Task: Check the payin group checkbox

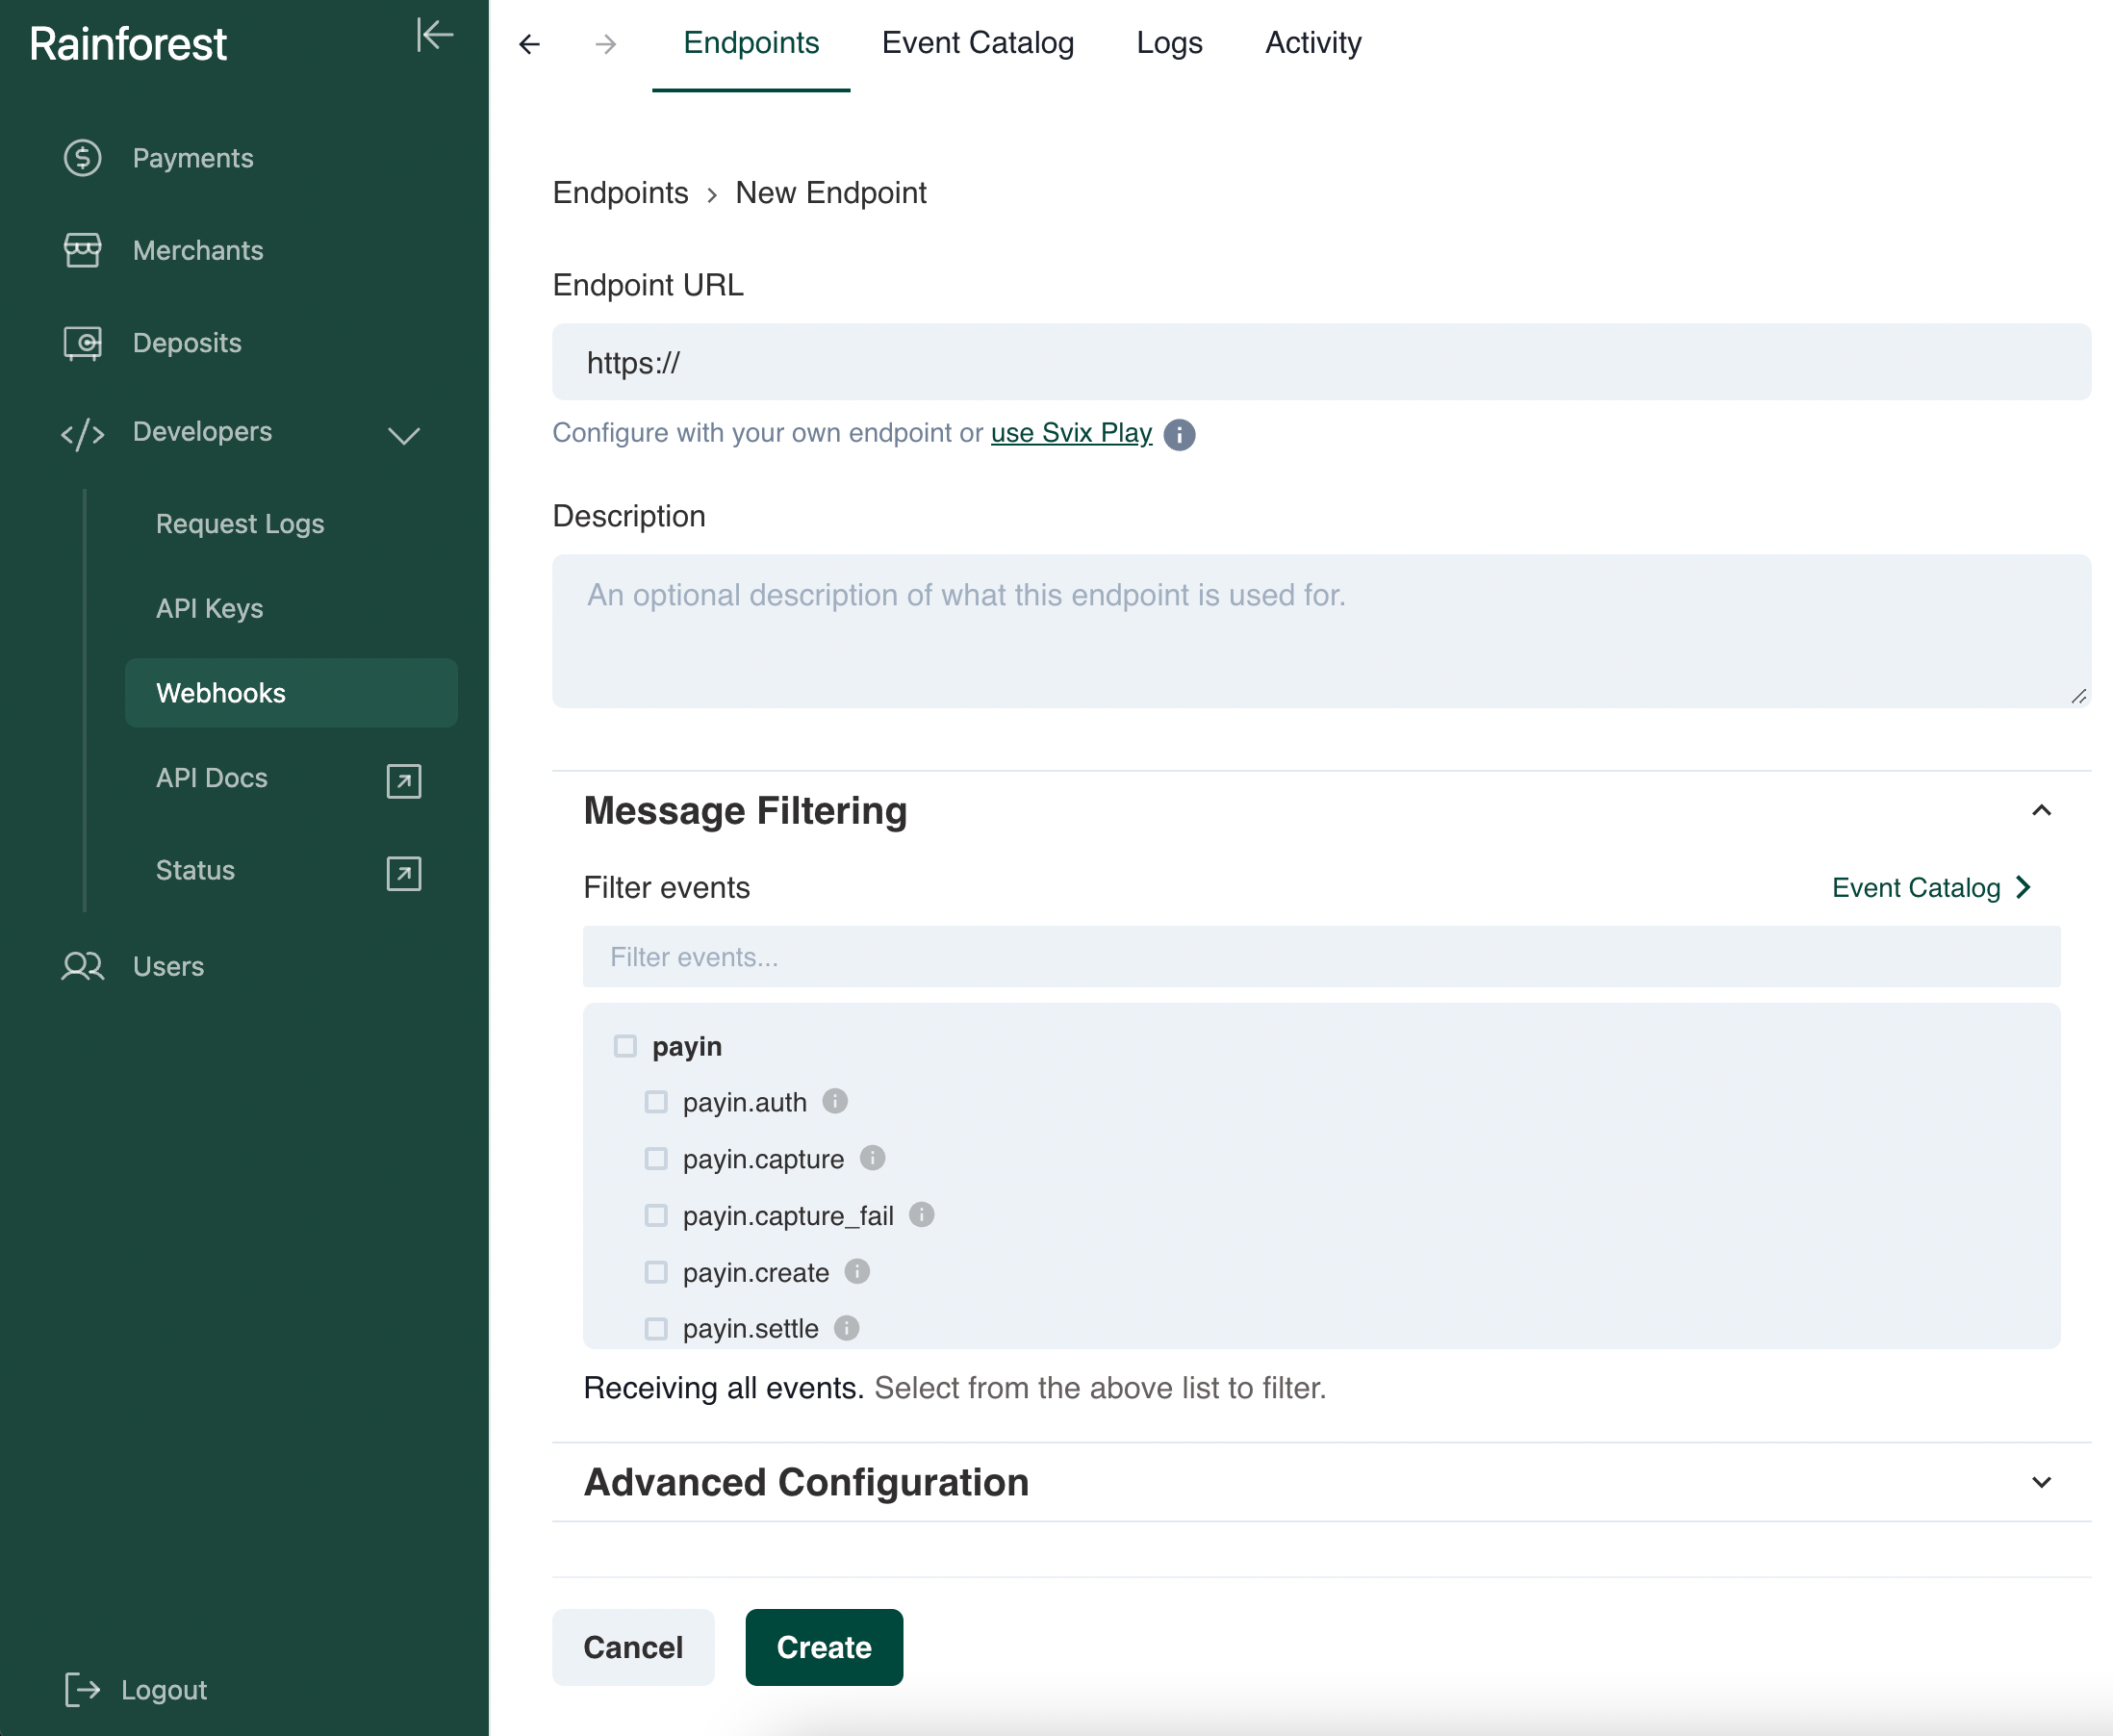Action: 625,1046
